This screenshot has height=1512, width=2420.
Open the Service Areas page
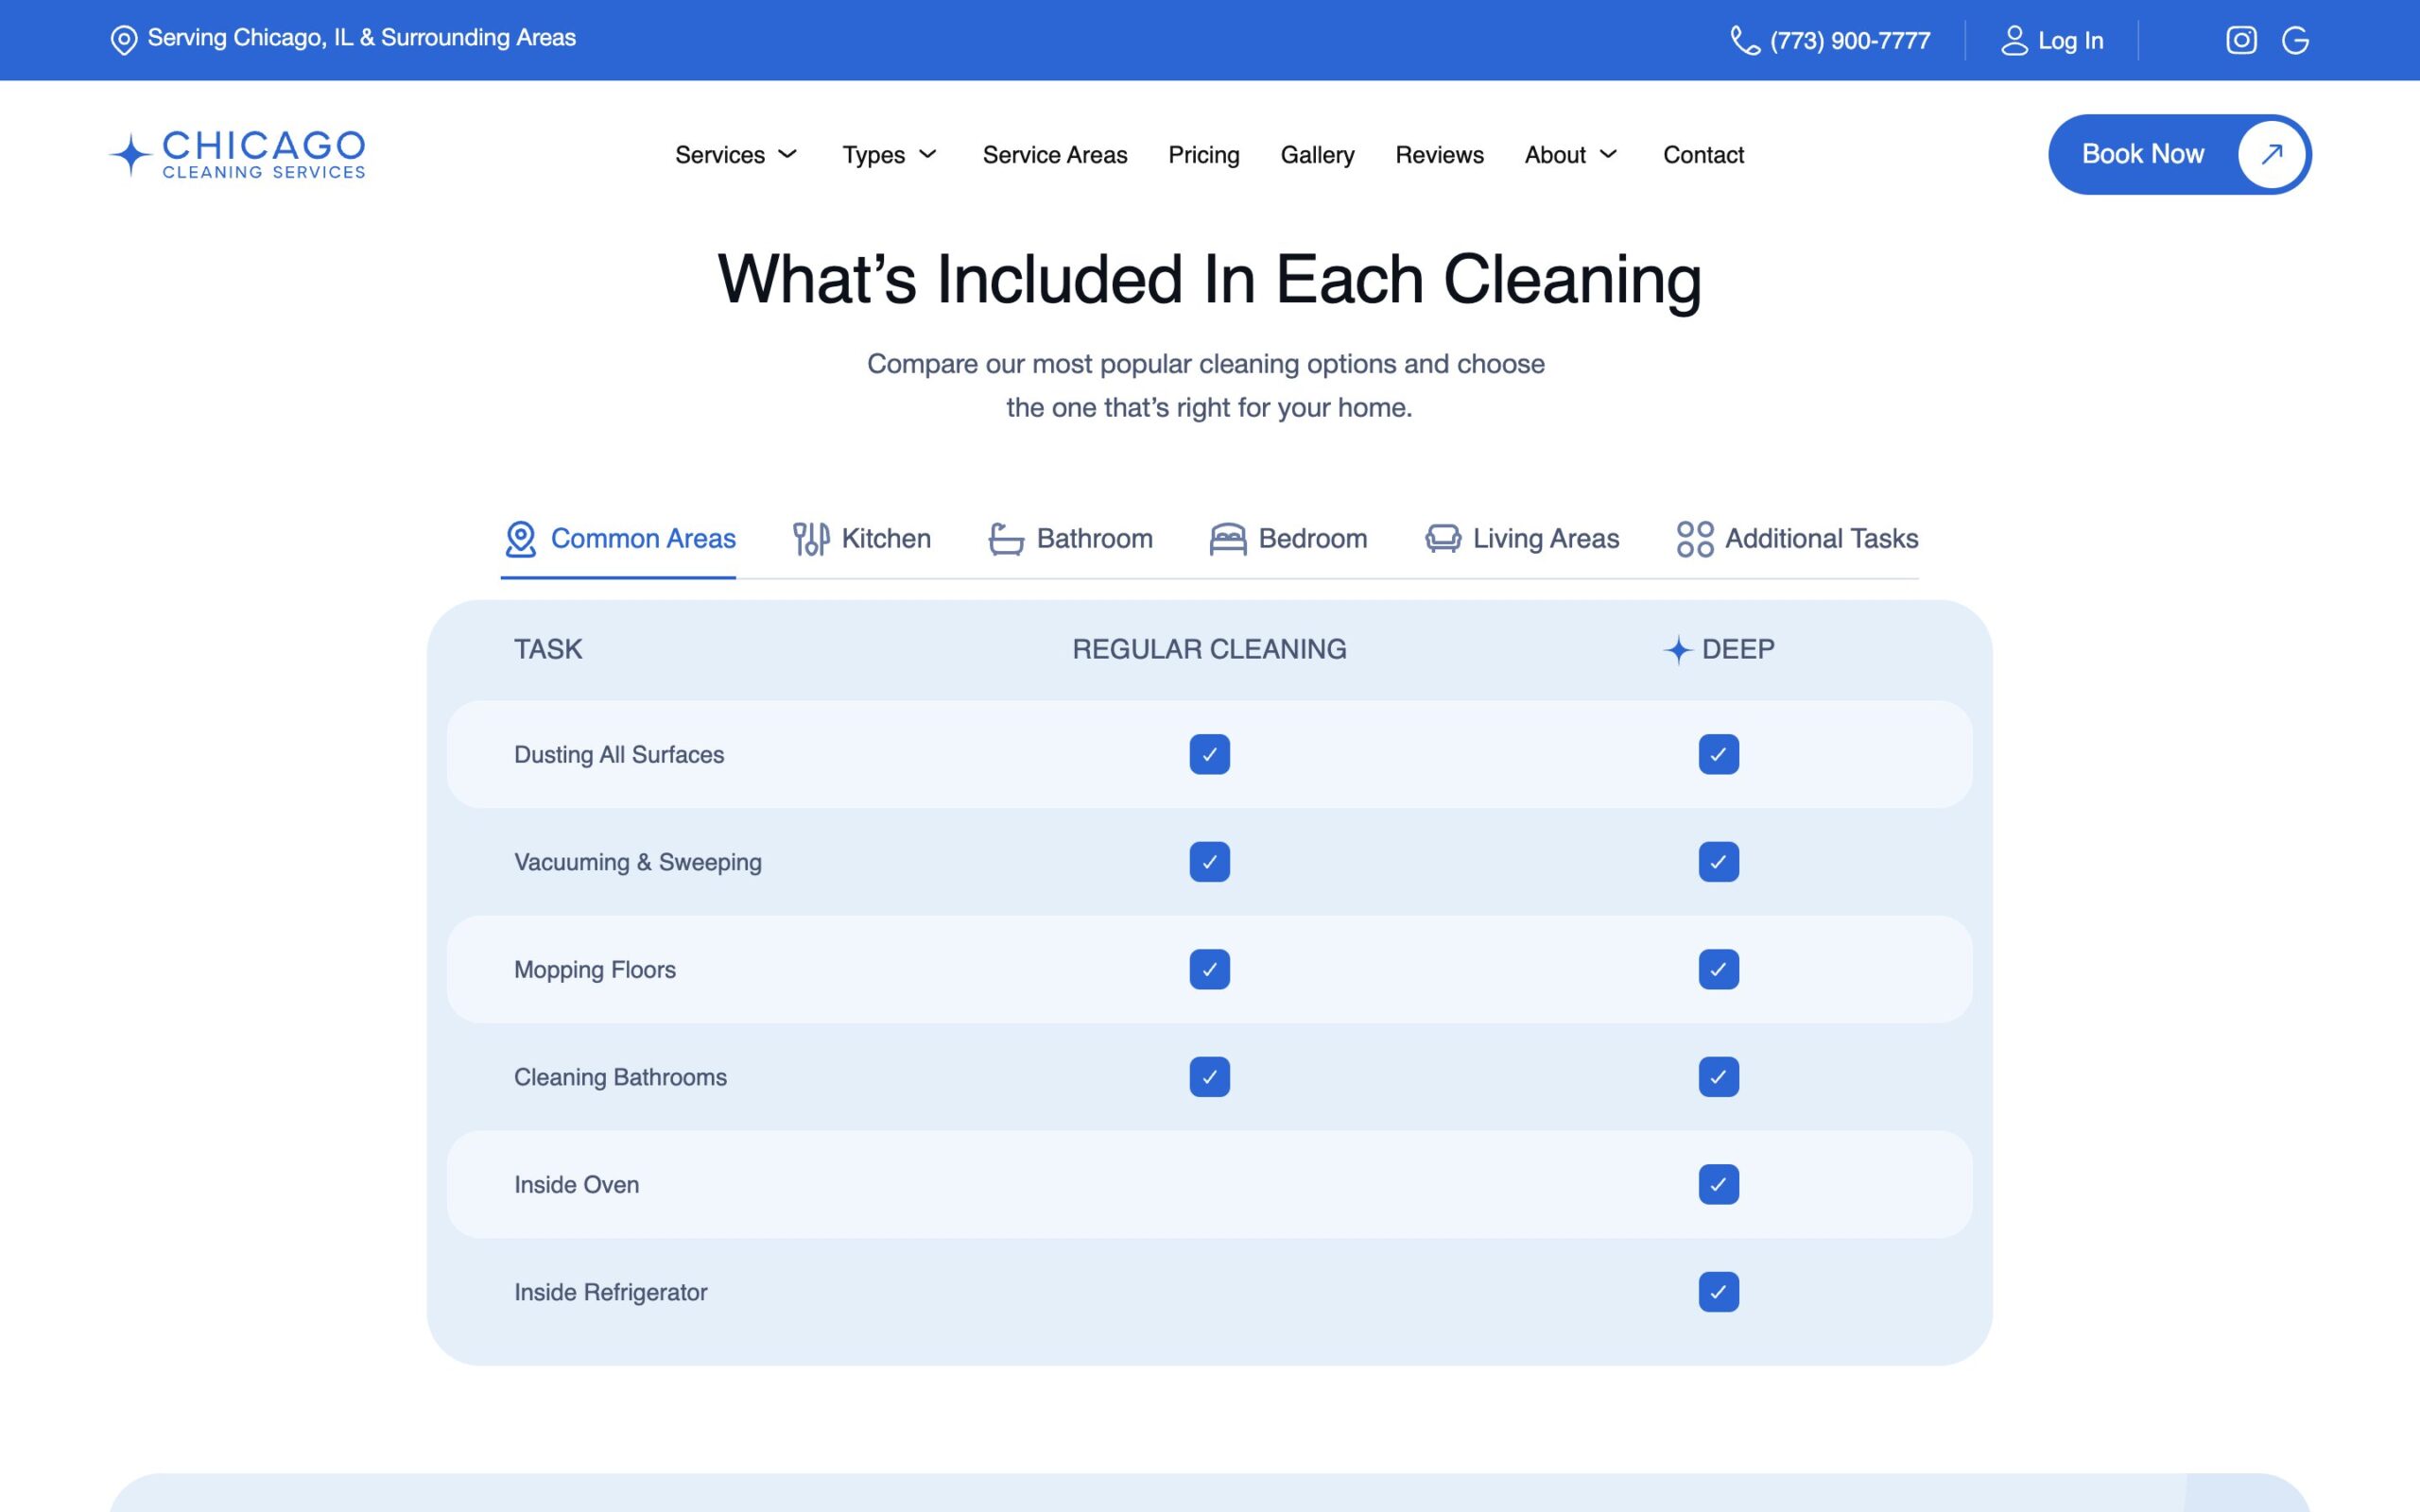(1054, 155)
